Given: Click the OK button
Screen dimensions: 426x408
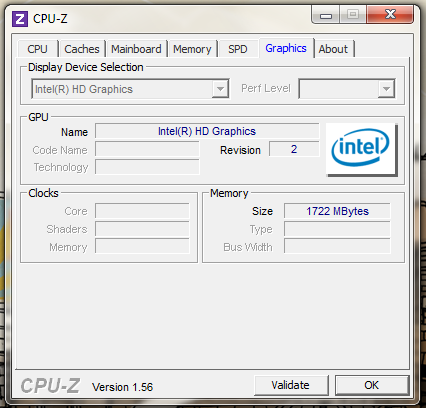Looking at the screenshot, I should click(371, 385).
